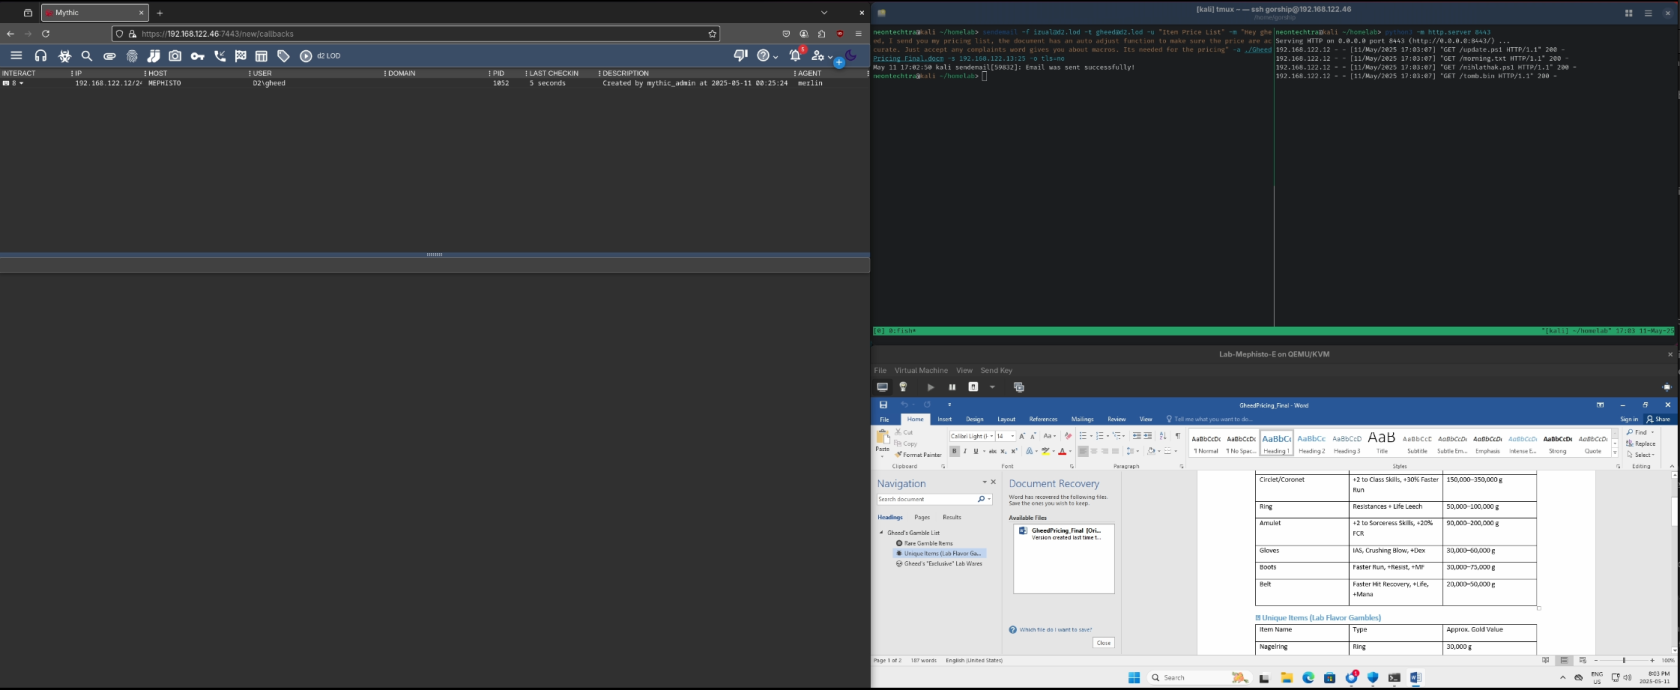The width and height of the screenshot is (1680, 690).
Task: Select GheedPricing_Final recovered file entry
Action: tap(1063, 534)
